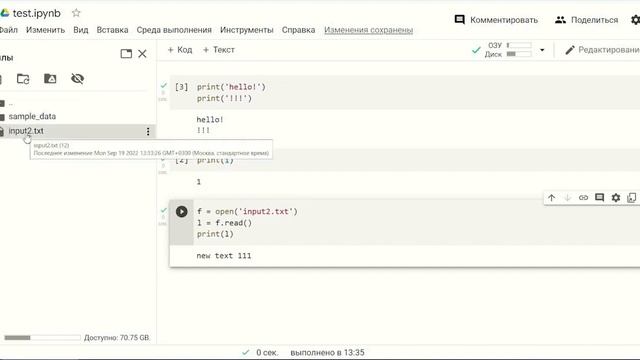Click the 'выполнено в 13:35' status

pos(327,353)
